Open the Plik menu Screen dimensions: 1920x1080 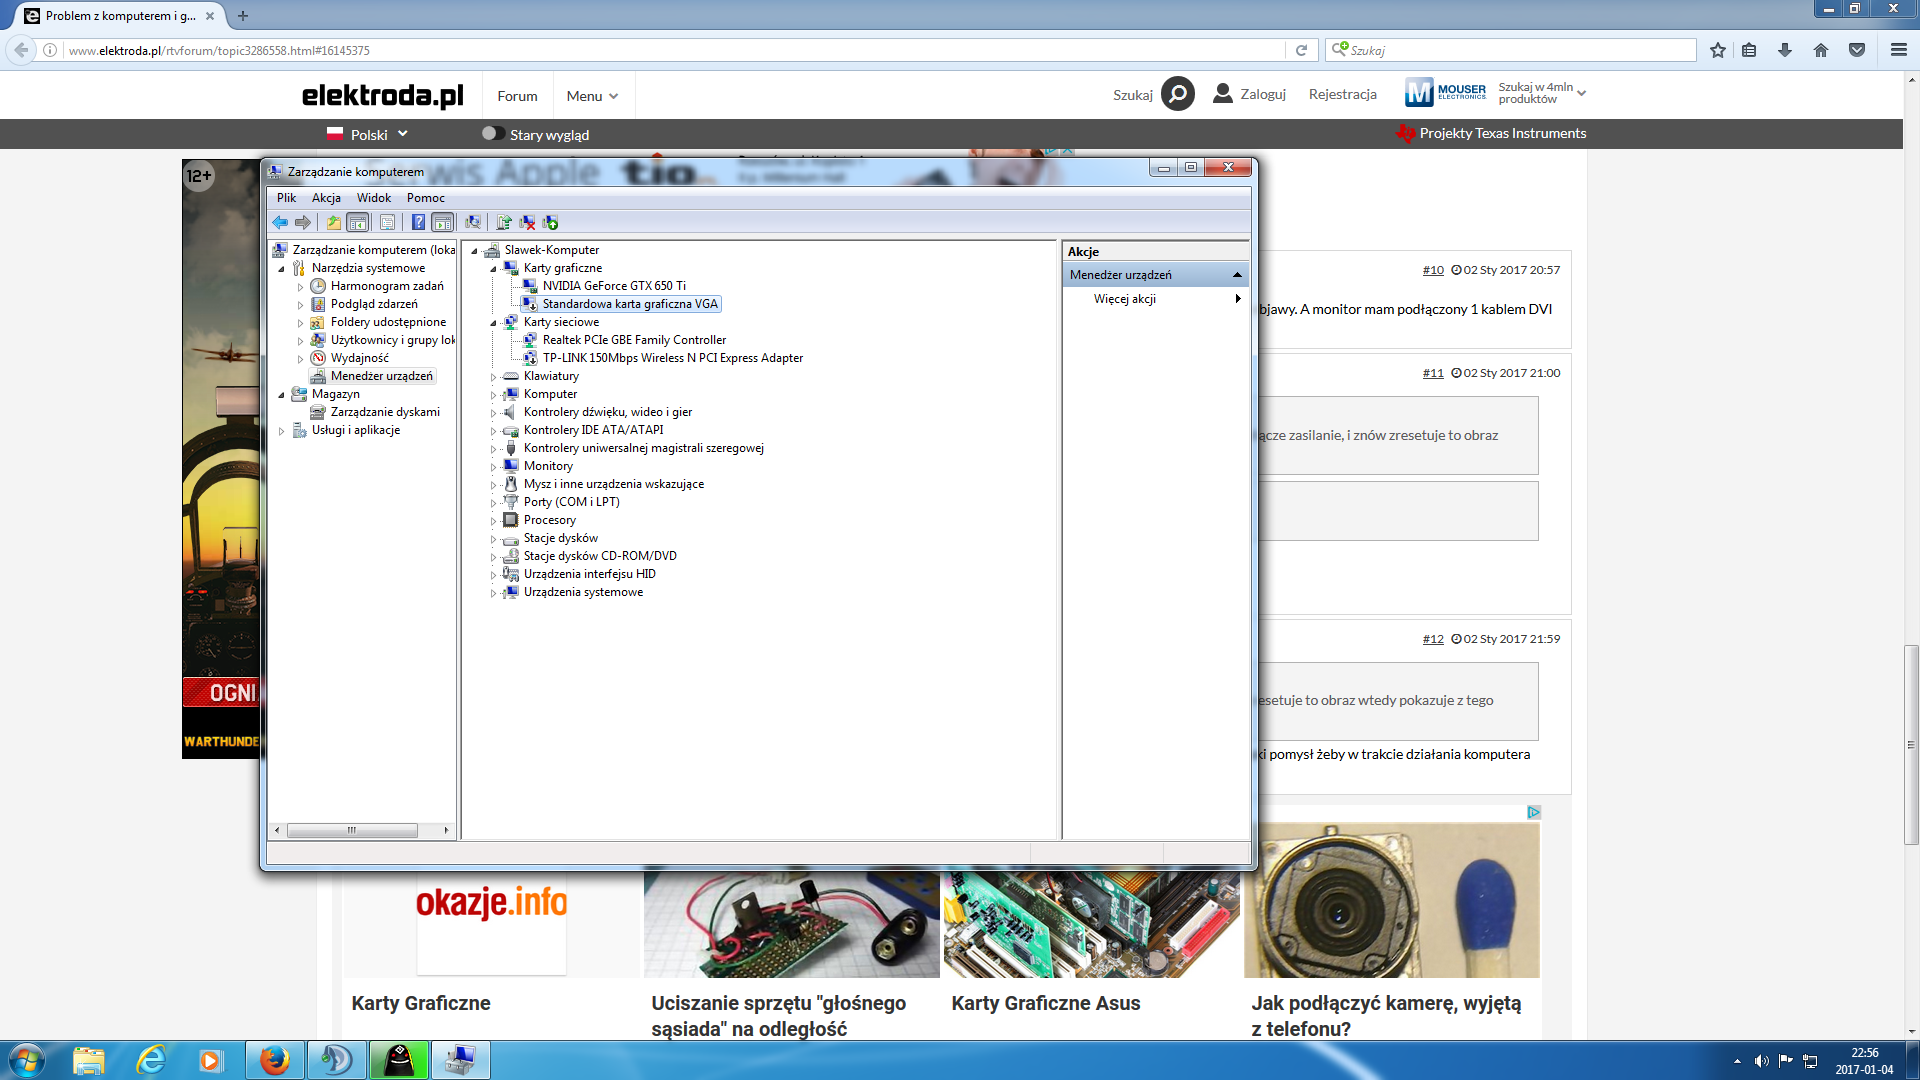click(x=286, y=198)
